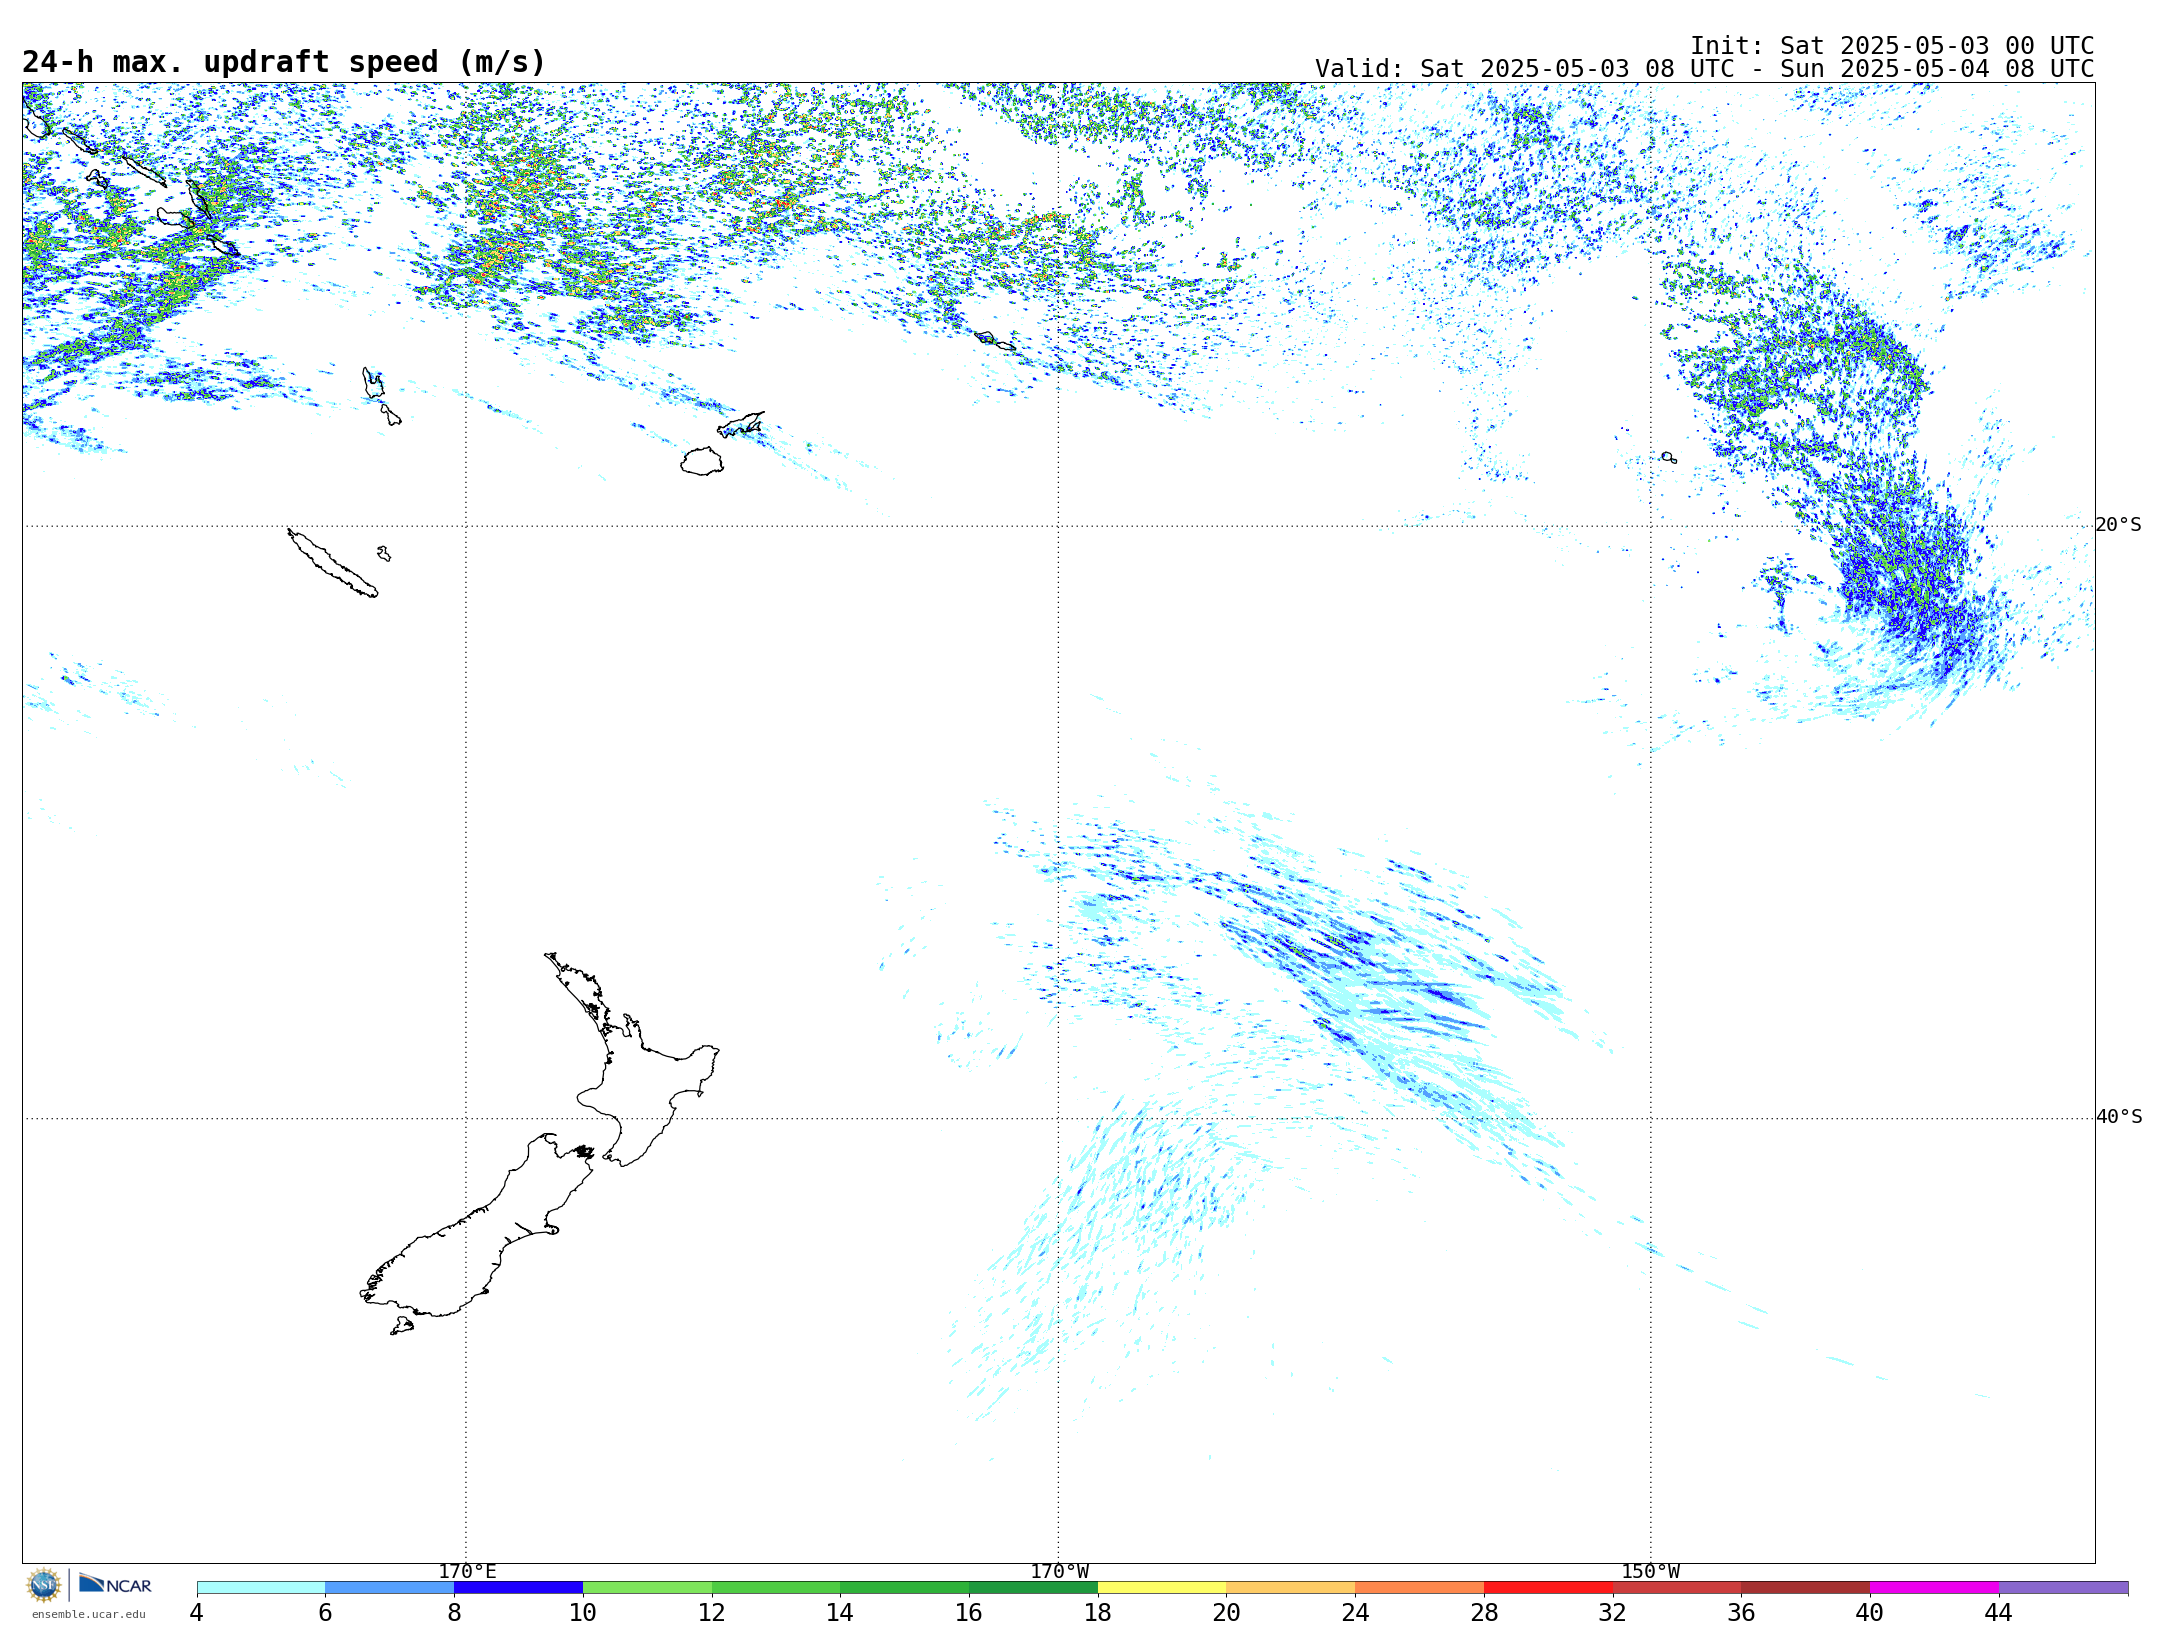Click the colorbar tick label '32'
Viewport: 2160px width, 1626px height.
(x=1613, y=1612)
